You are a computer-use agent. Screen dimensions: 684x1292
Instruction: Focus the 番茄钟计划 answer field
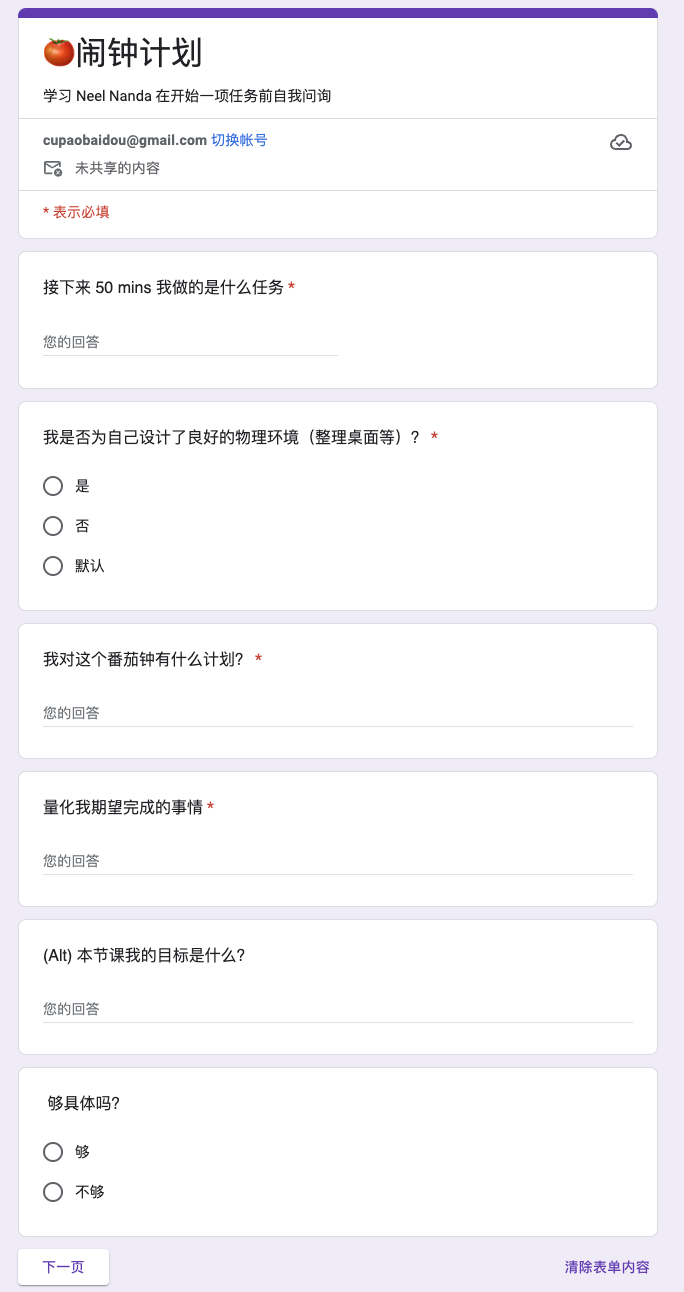(x=338, y=713)
